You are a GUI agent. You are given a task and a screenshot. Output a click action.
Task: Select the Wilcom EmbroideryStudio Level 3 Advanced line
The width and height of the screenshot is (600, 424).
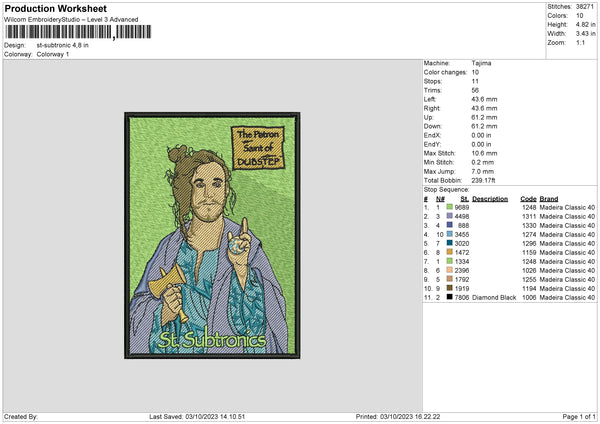tap(71, 20)
